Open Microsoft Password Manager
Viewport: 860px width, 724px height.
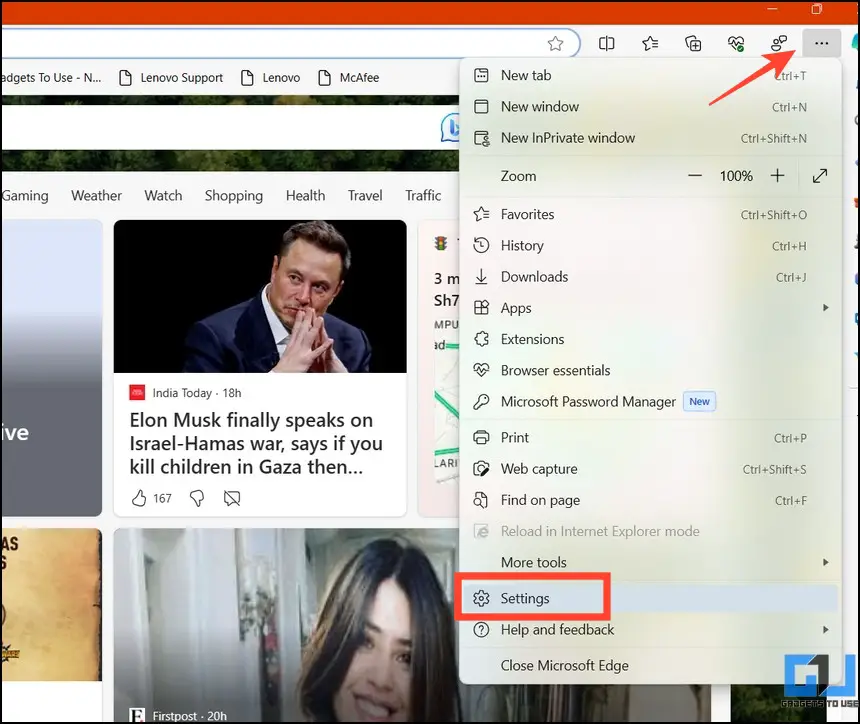650,402
